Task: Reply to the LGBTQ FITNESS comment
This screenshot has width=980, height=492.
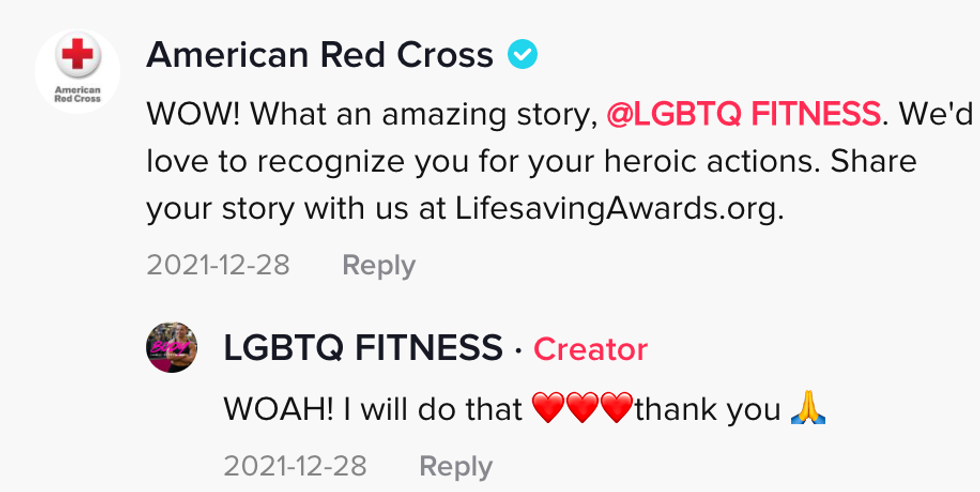Action: click(455, 466)
